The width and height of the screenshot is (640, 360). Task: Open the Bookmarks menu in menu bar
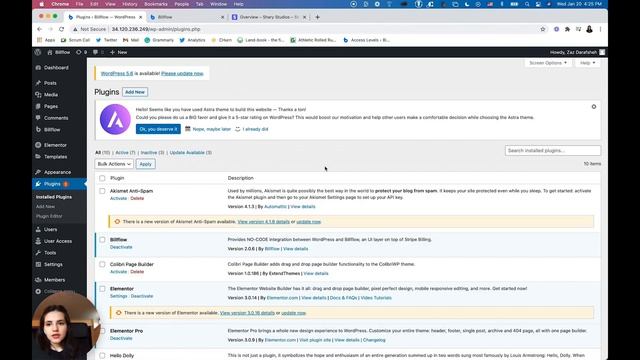156,4
